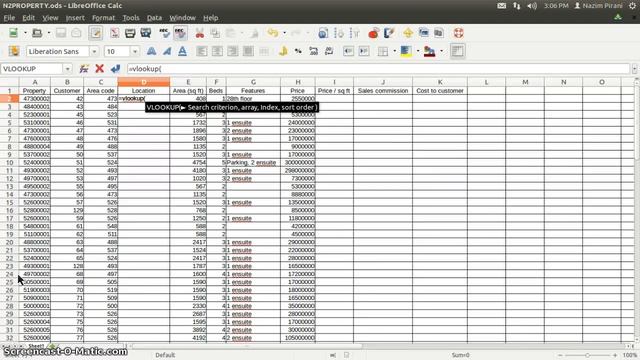Click the Cut scissors icon
This screenshot has height=360, width=640.
(200, 33)
